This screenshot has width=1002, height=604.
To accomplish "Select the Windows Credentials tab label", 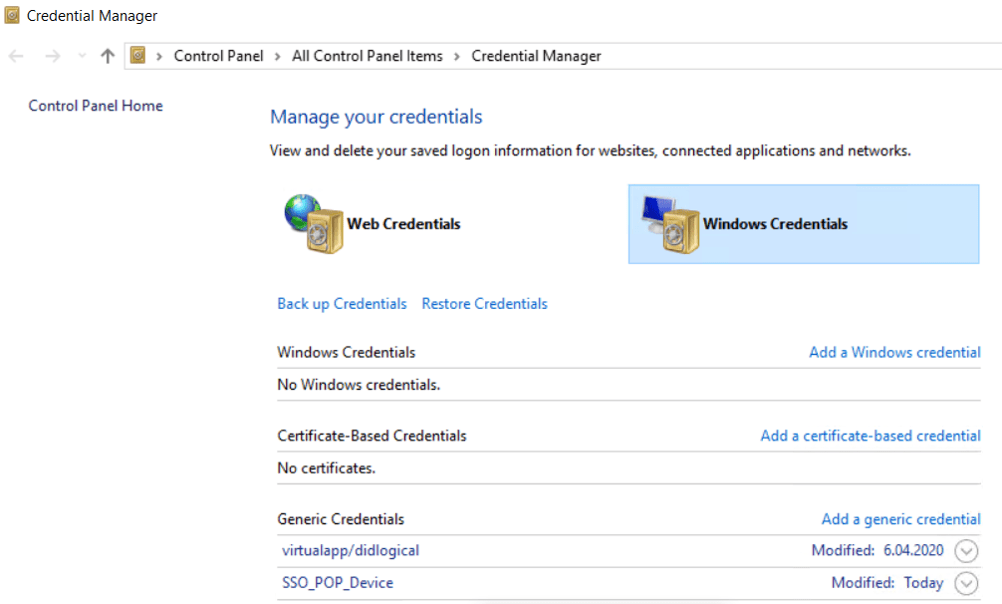I will pos(775,224).
